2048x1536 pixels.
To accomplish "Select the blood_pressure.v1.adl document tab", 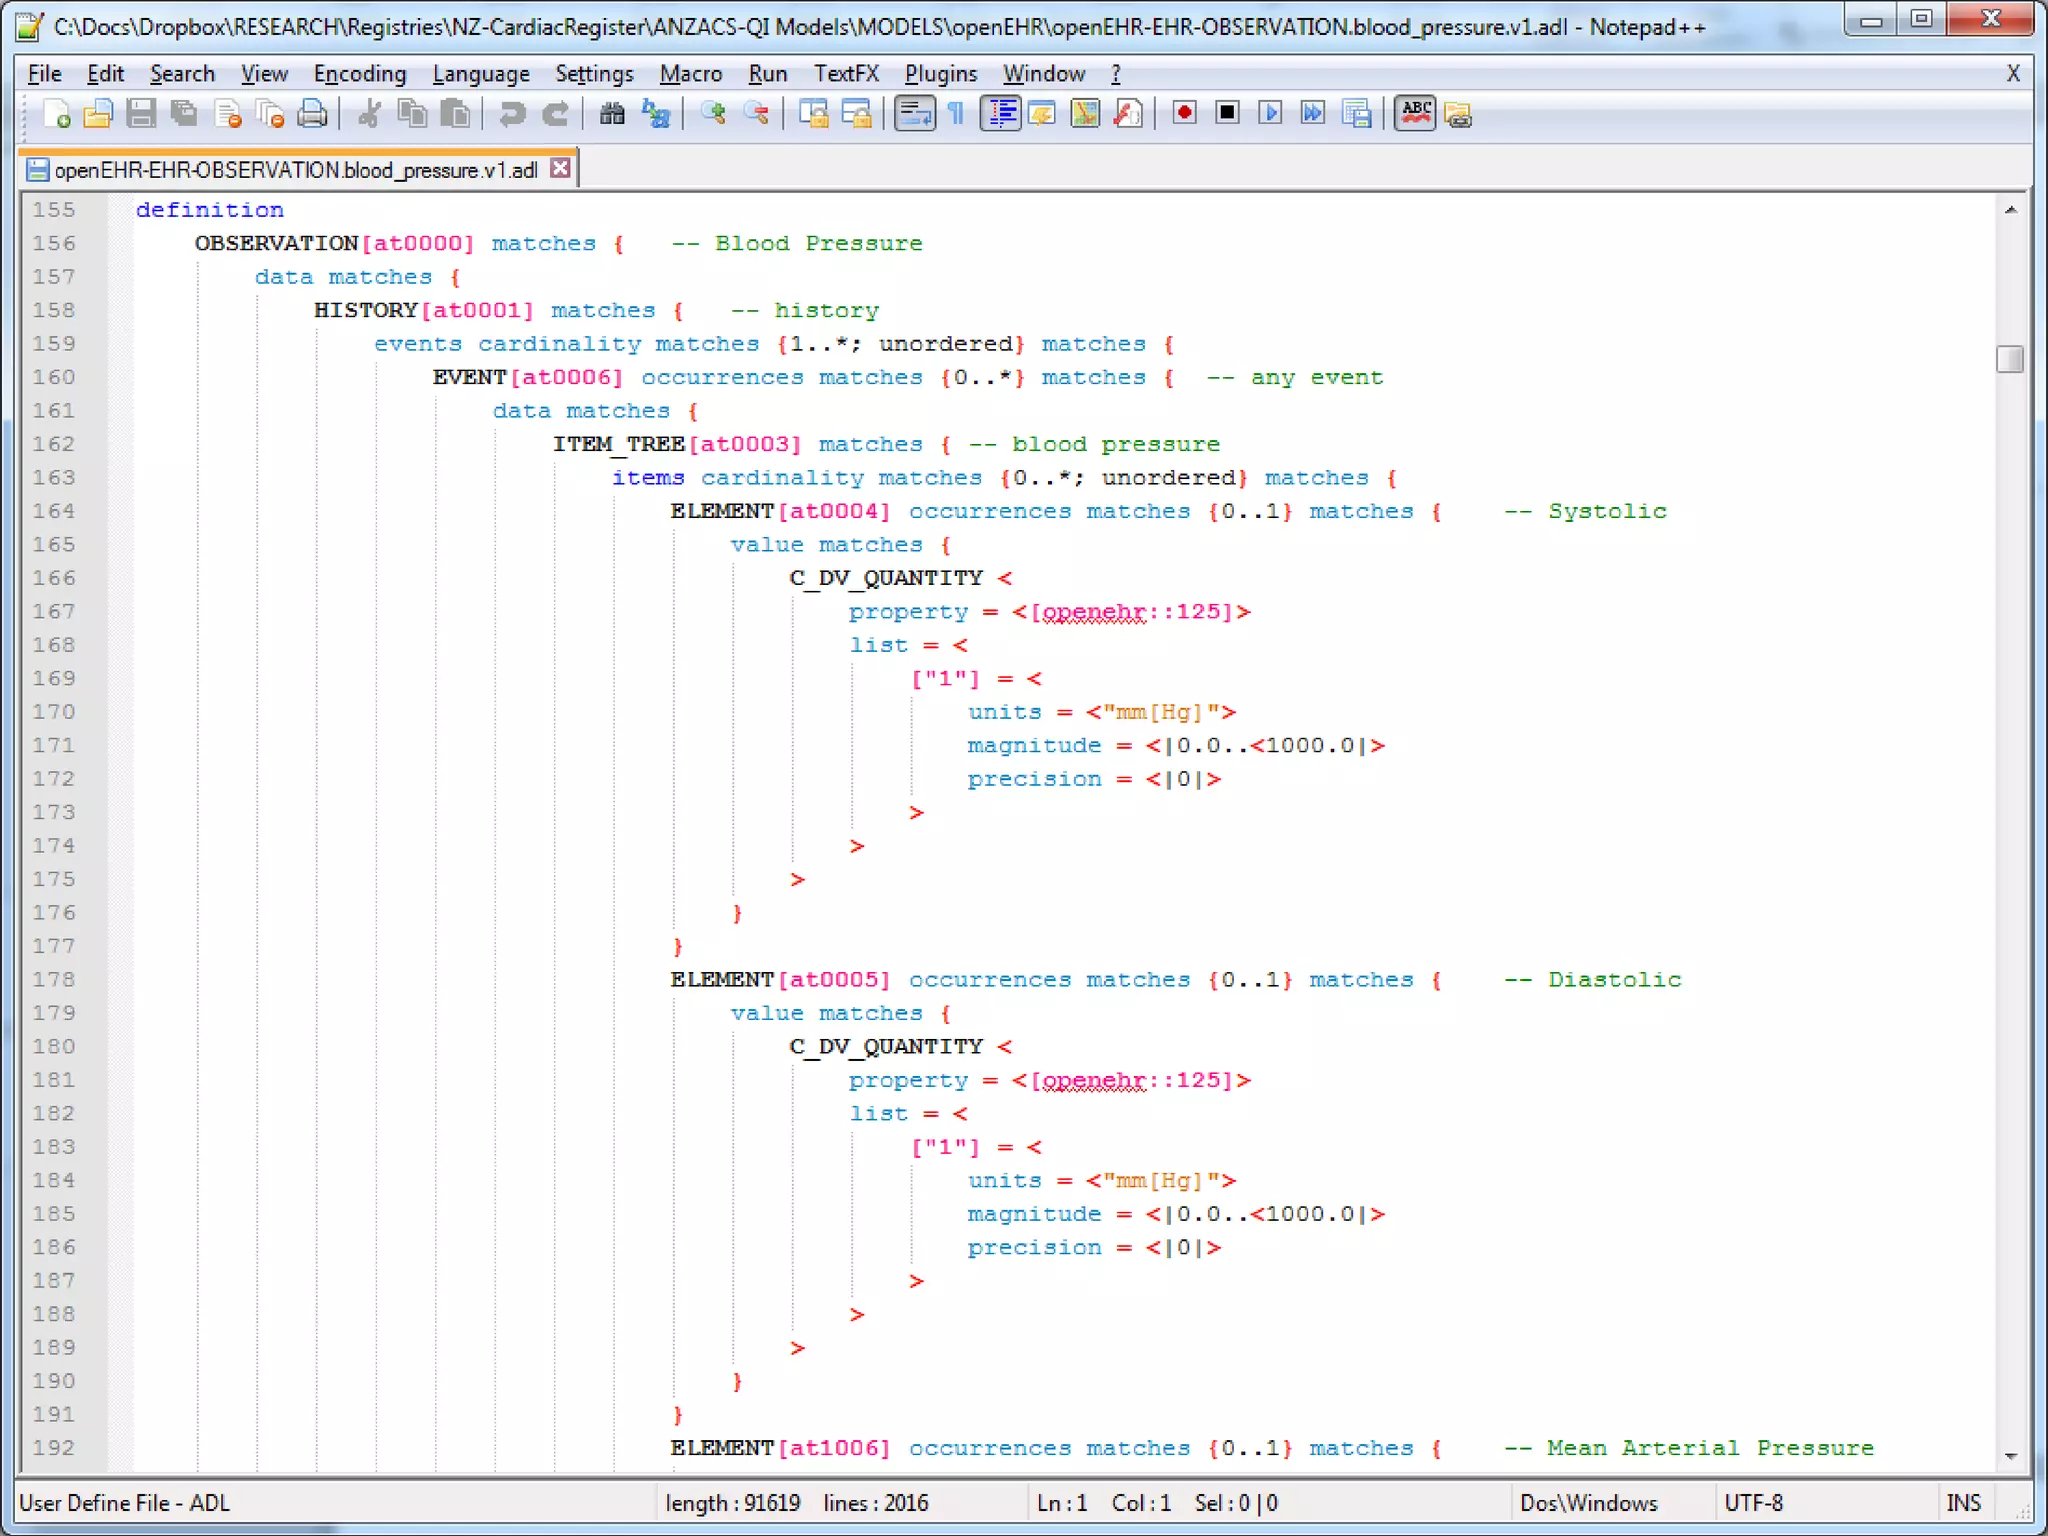I will point(295,170).
